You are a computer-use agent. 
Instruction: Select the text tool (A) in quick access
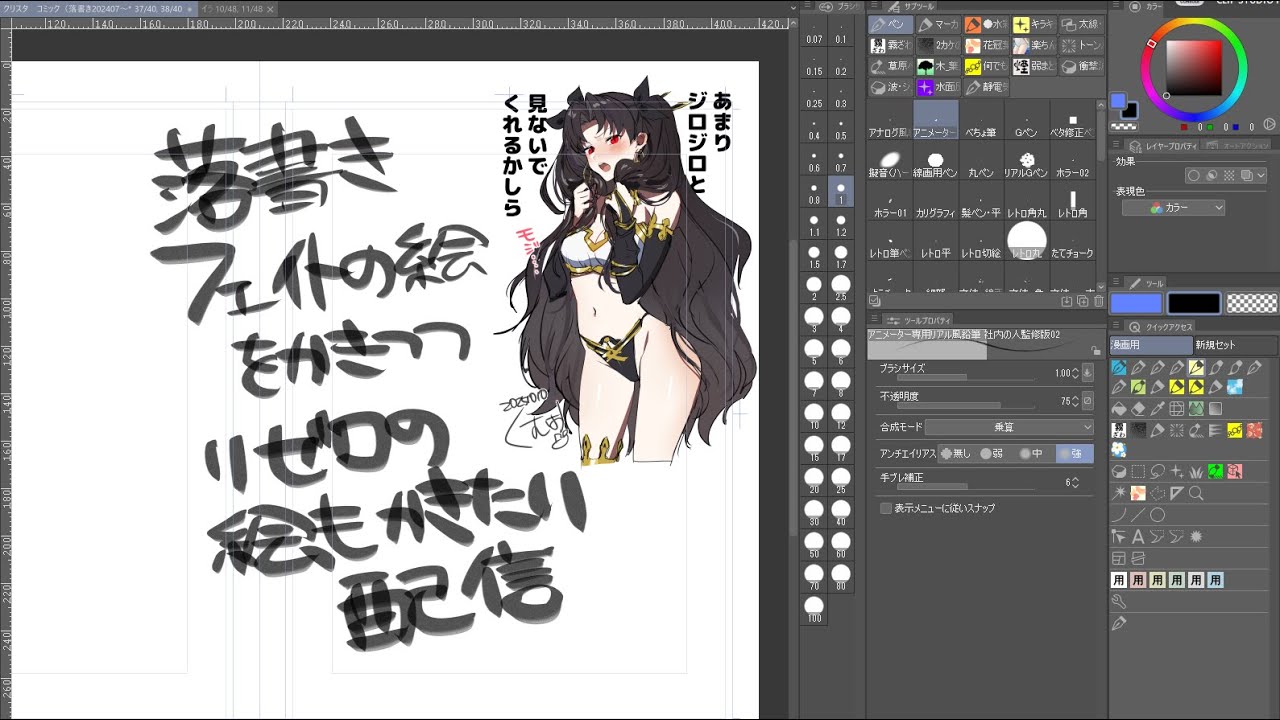click(1137, 537)
